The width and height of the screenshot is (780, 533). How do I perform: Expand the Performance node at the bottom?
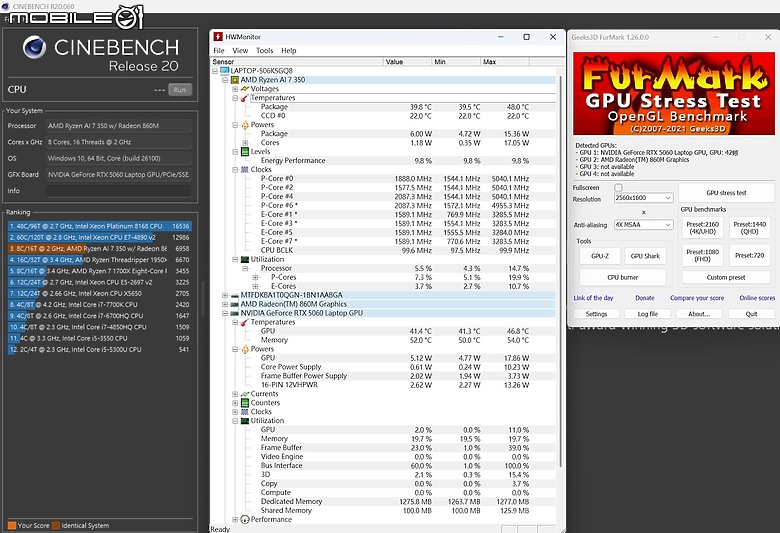click(235, 519)
